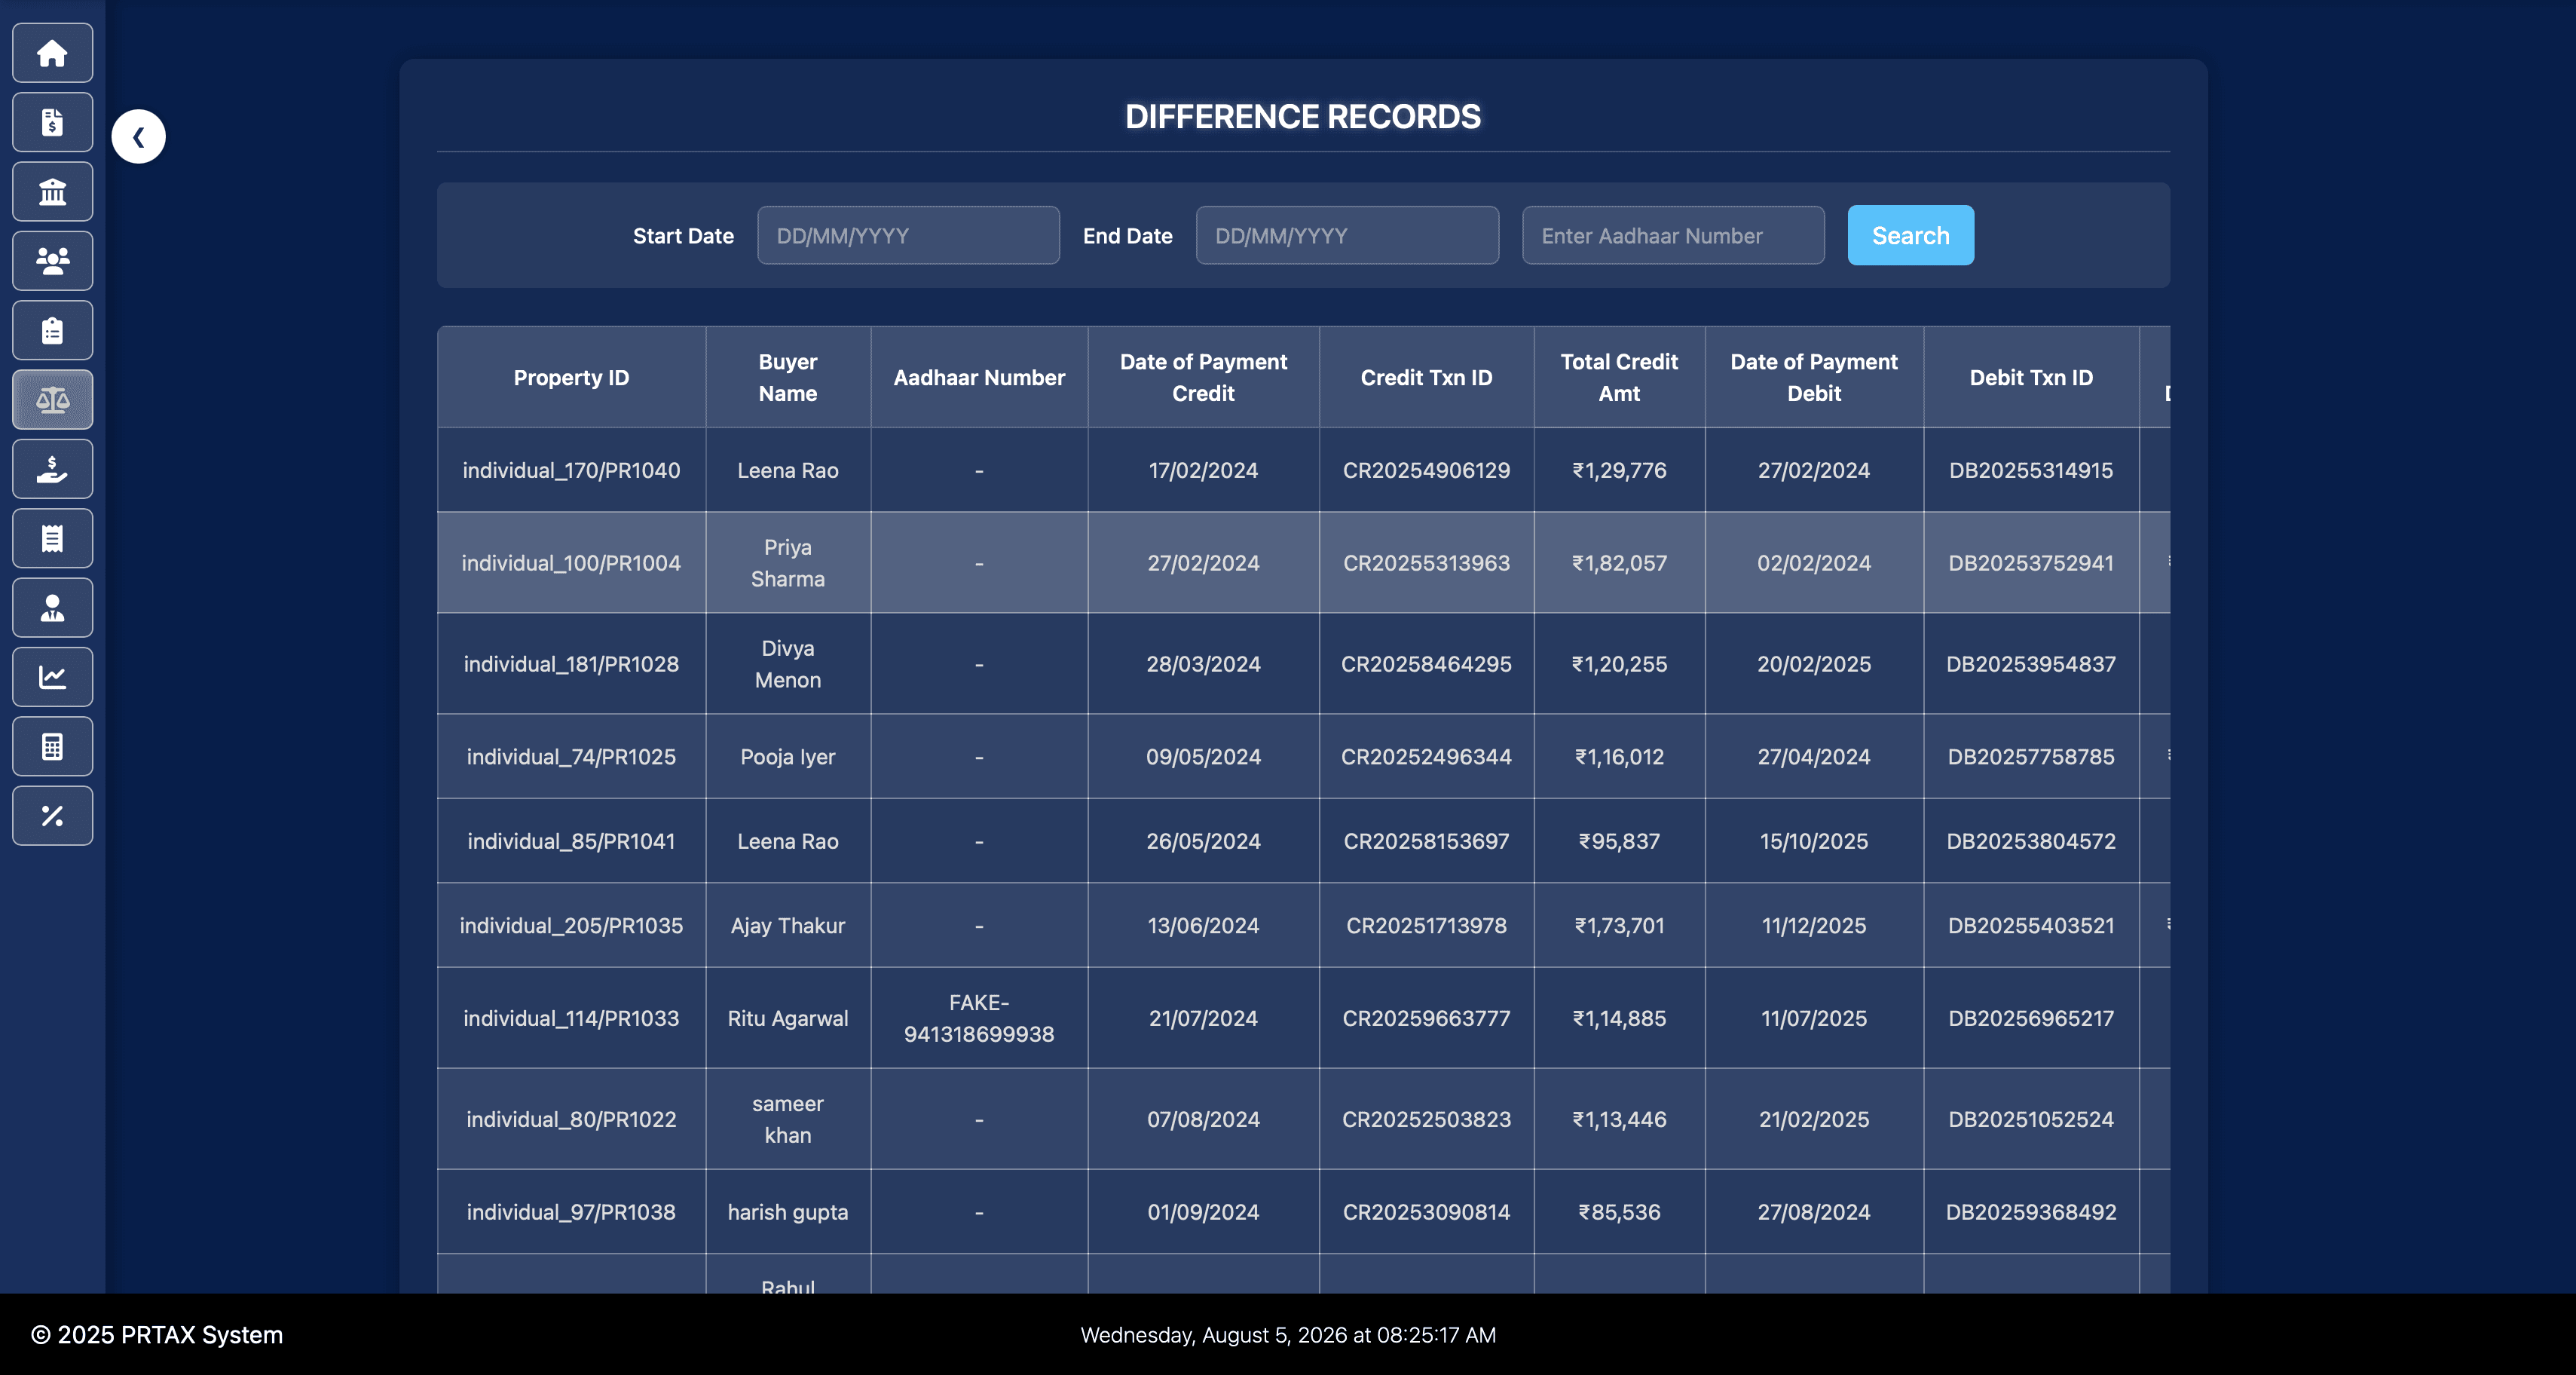Click the Aadhaar Number column header
Image resolution: width=2576 pixels, height=1375 pixels.
coord(979,377)
